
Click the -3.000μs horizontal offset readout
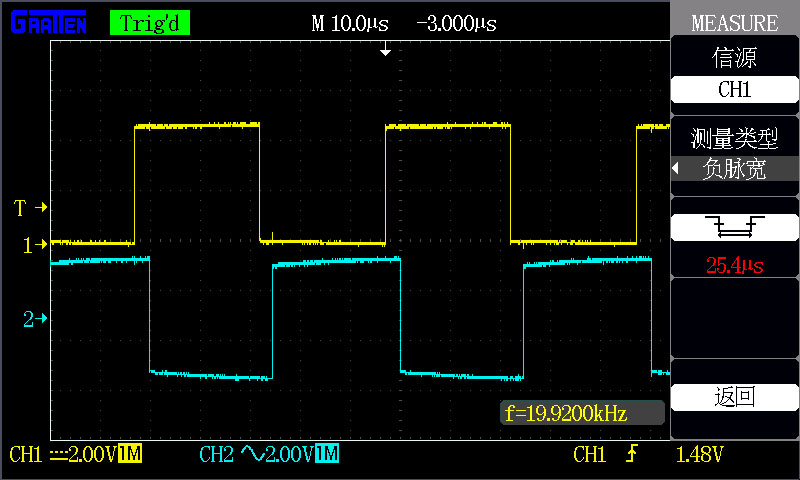tap(456, 23)
